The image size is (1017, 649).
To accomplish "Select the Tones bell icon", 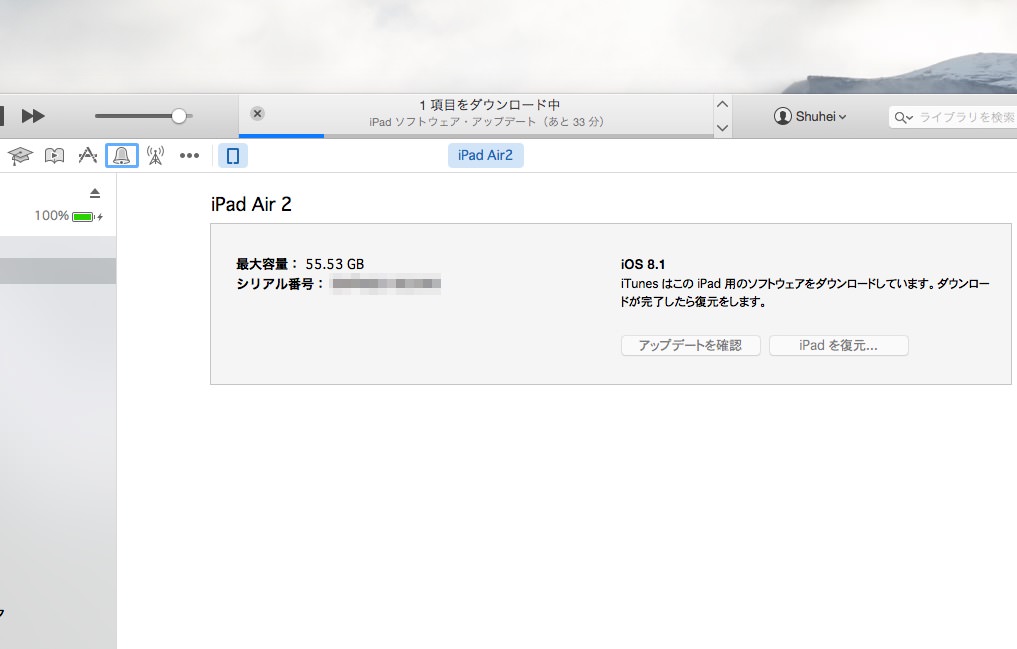I will click(x=122, y=156).
